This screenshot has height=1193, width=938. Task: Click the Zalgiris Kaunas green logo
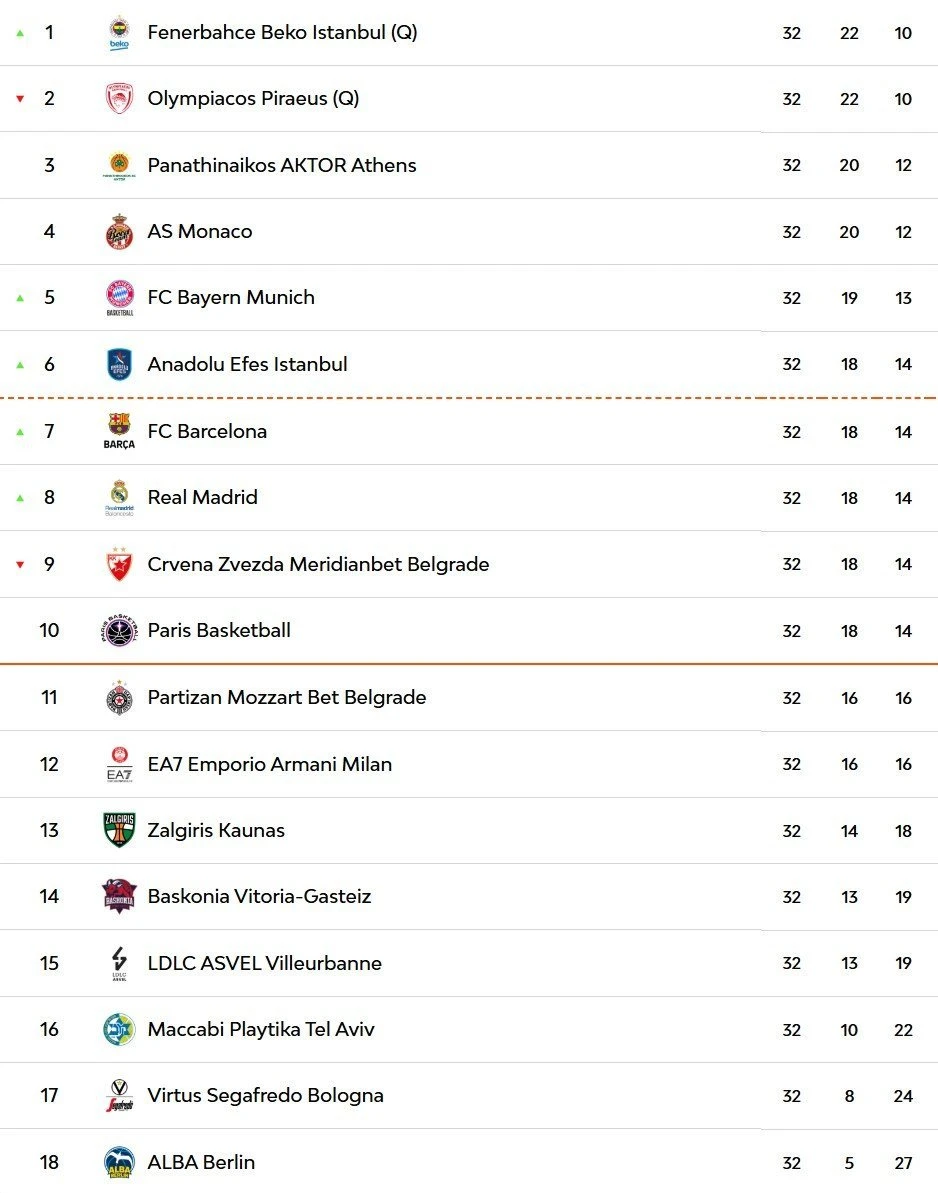(119, 830)
